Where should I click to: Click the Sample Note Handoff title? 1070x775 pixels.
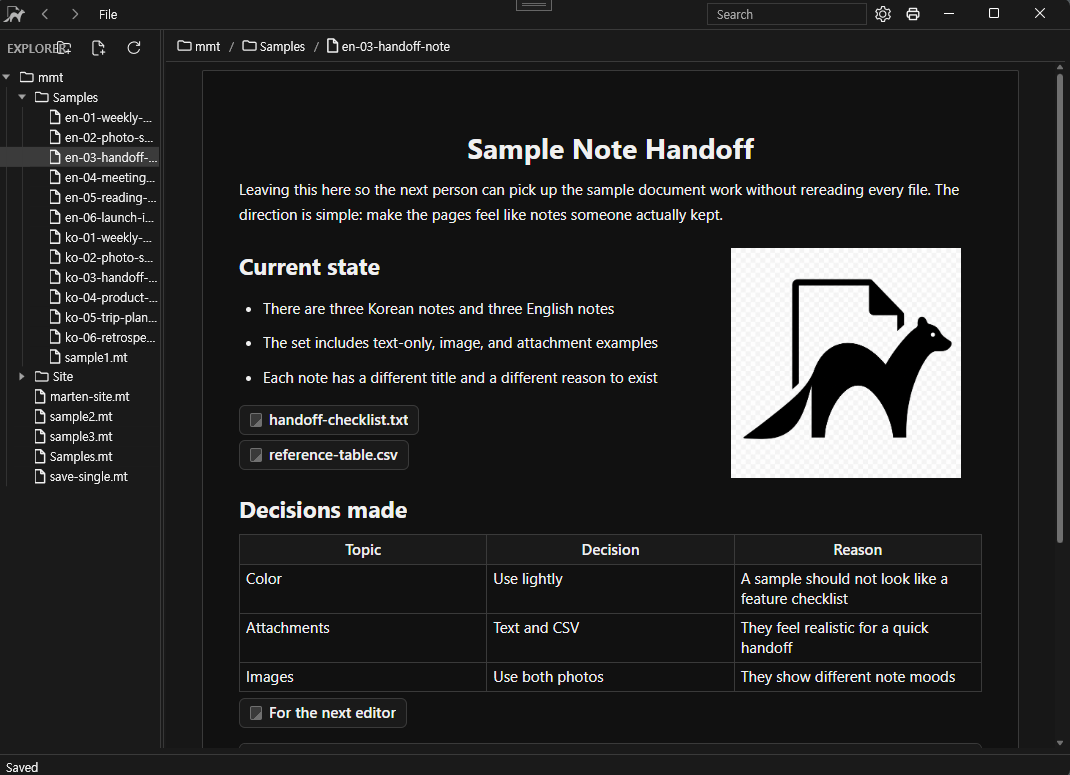click(610, 149)
